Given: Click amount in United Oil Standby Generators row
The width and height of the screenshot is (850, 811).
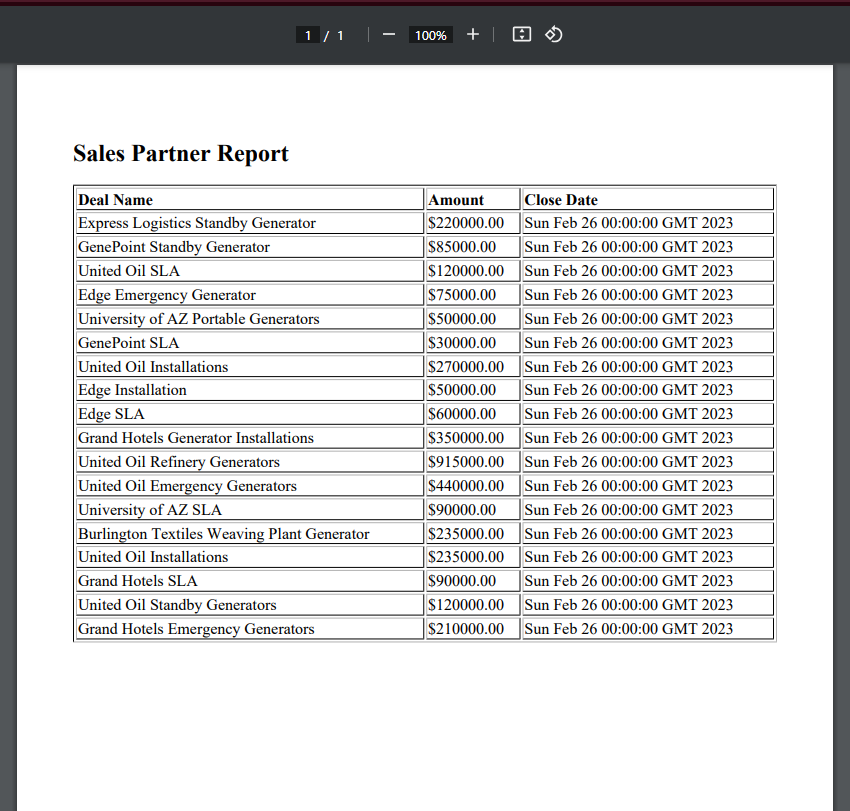Looking at the screenshot, I should (x=473, y=604).
